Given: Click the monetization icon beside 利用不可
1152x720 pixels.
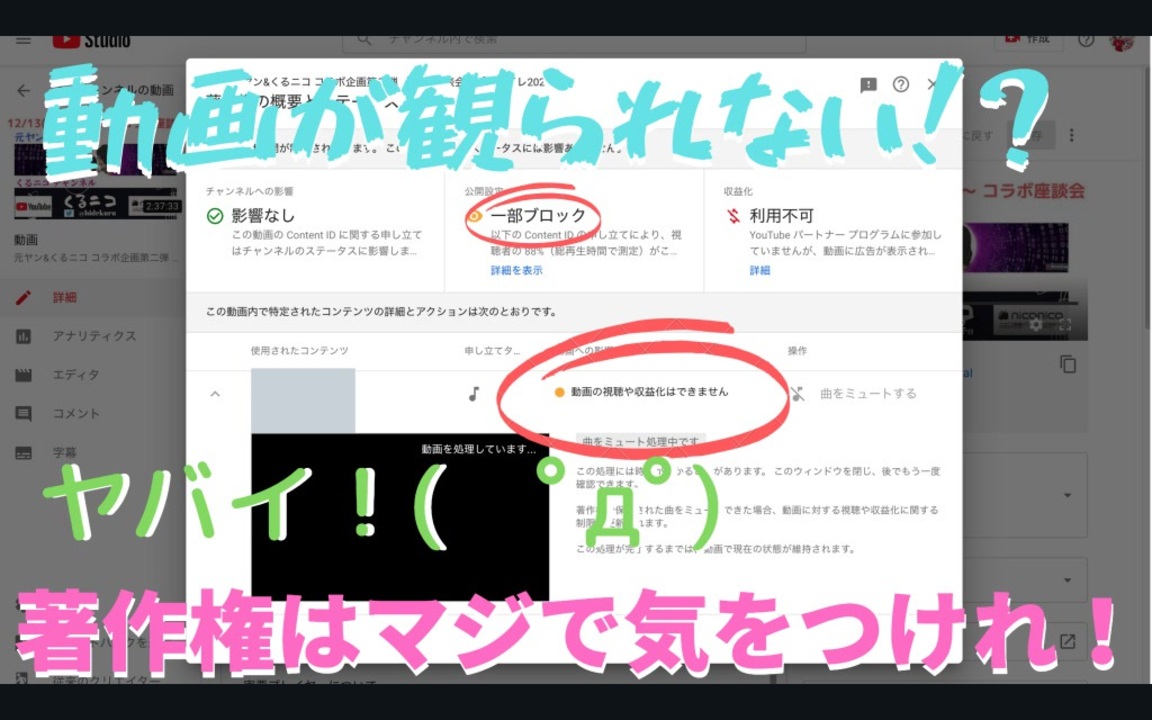Looking at the screenshot, I should pos(732,216).
